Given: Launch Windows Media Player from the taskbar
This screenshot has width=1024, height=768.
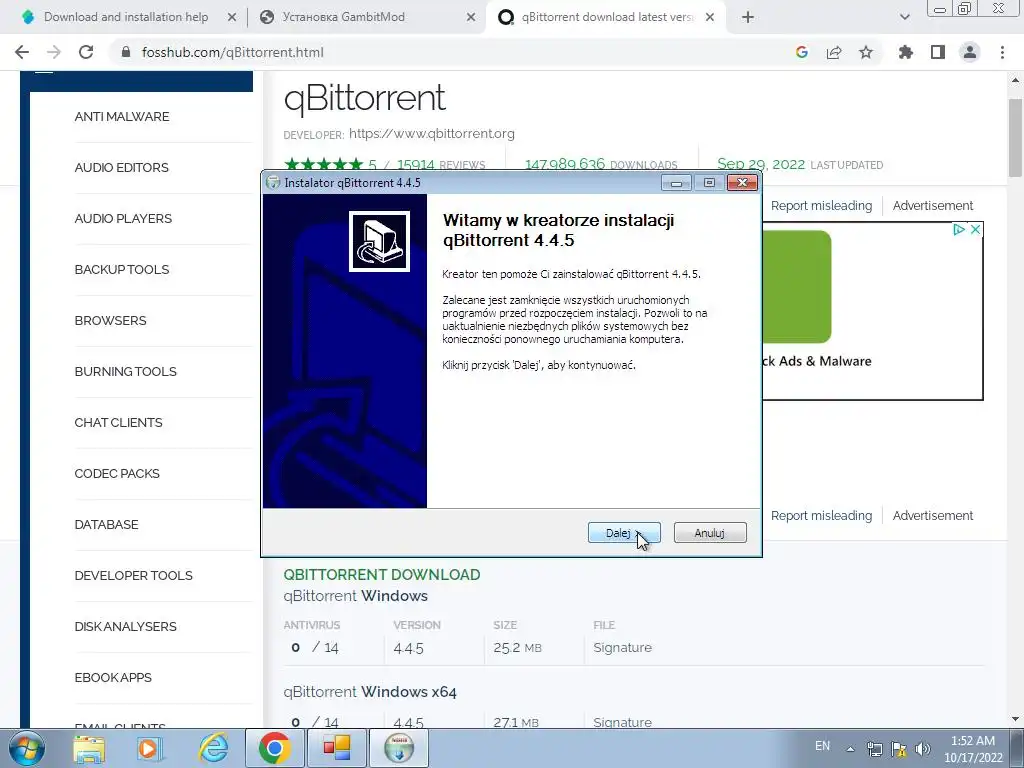Looking at the screenshot, I should [150, 748].
